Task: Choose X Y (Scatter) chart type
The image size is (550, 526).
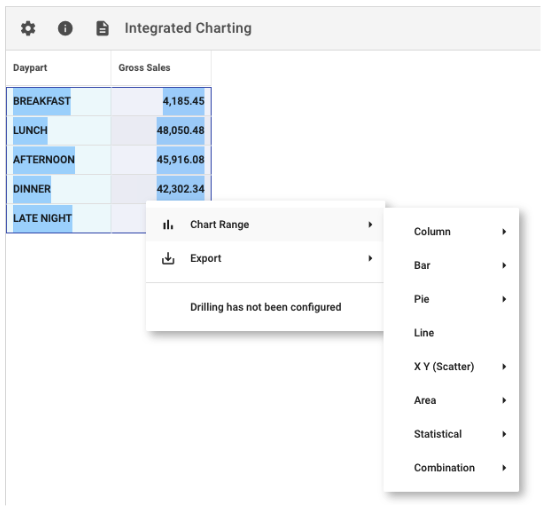Action: pos(451,366)
